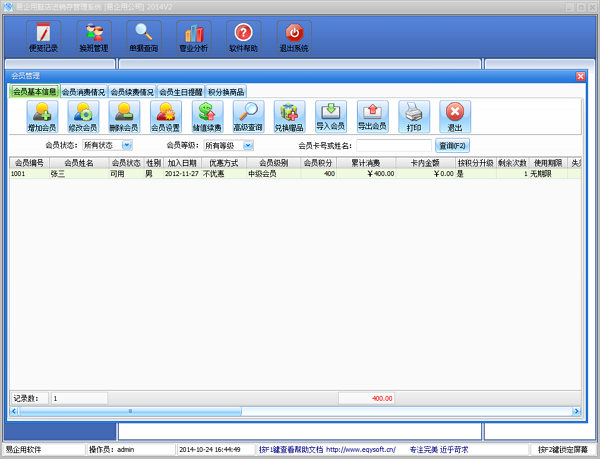
Task: Switch to 会员生日提醒 tab
Action: [181, 92]
